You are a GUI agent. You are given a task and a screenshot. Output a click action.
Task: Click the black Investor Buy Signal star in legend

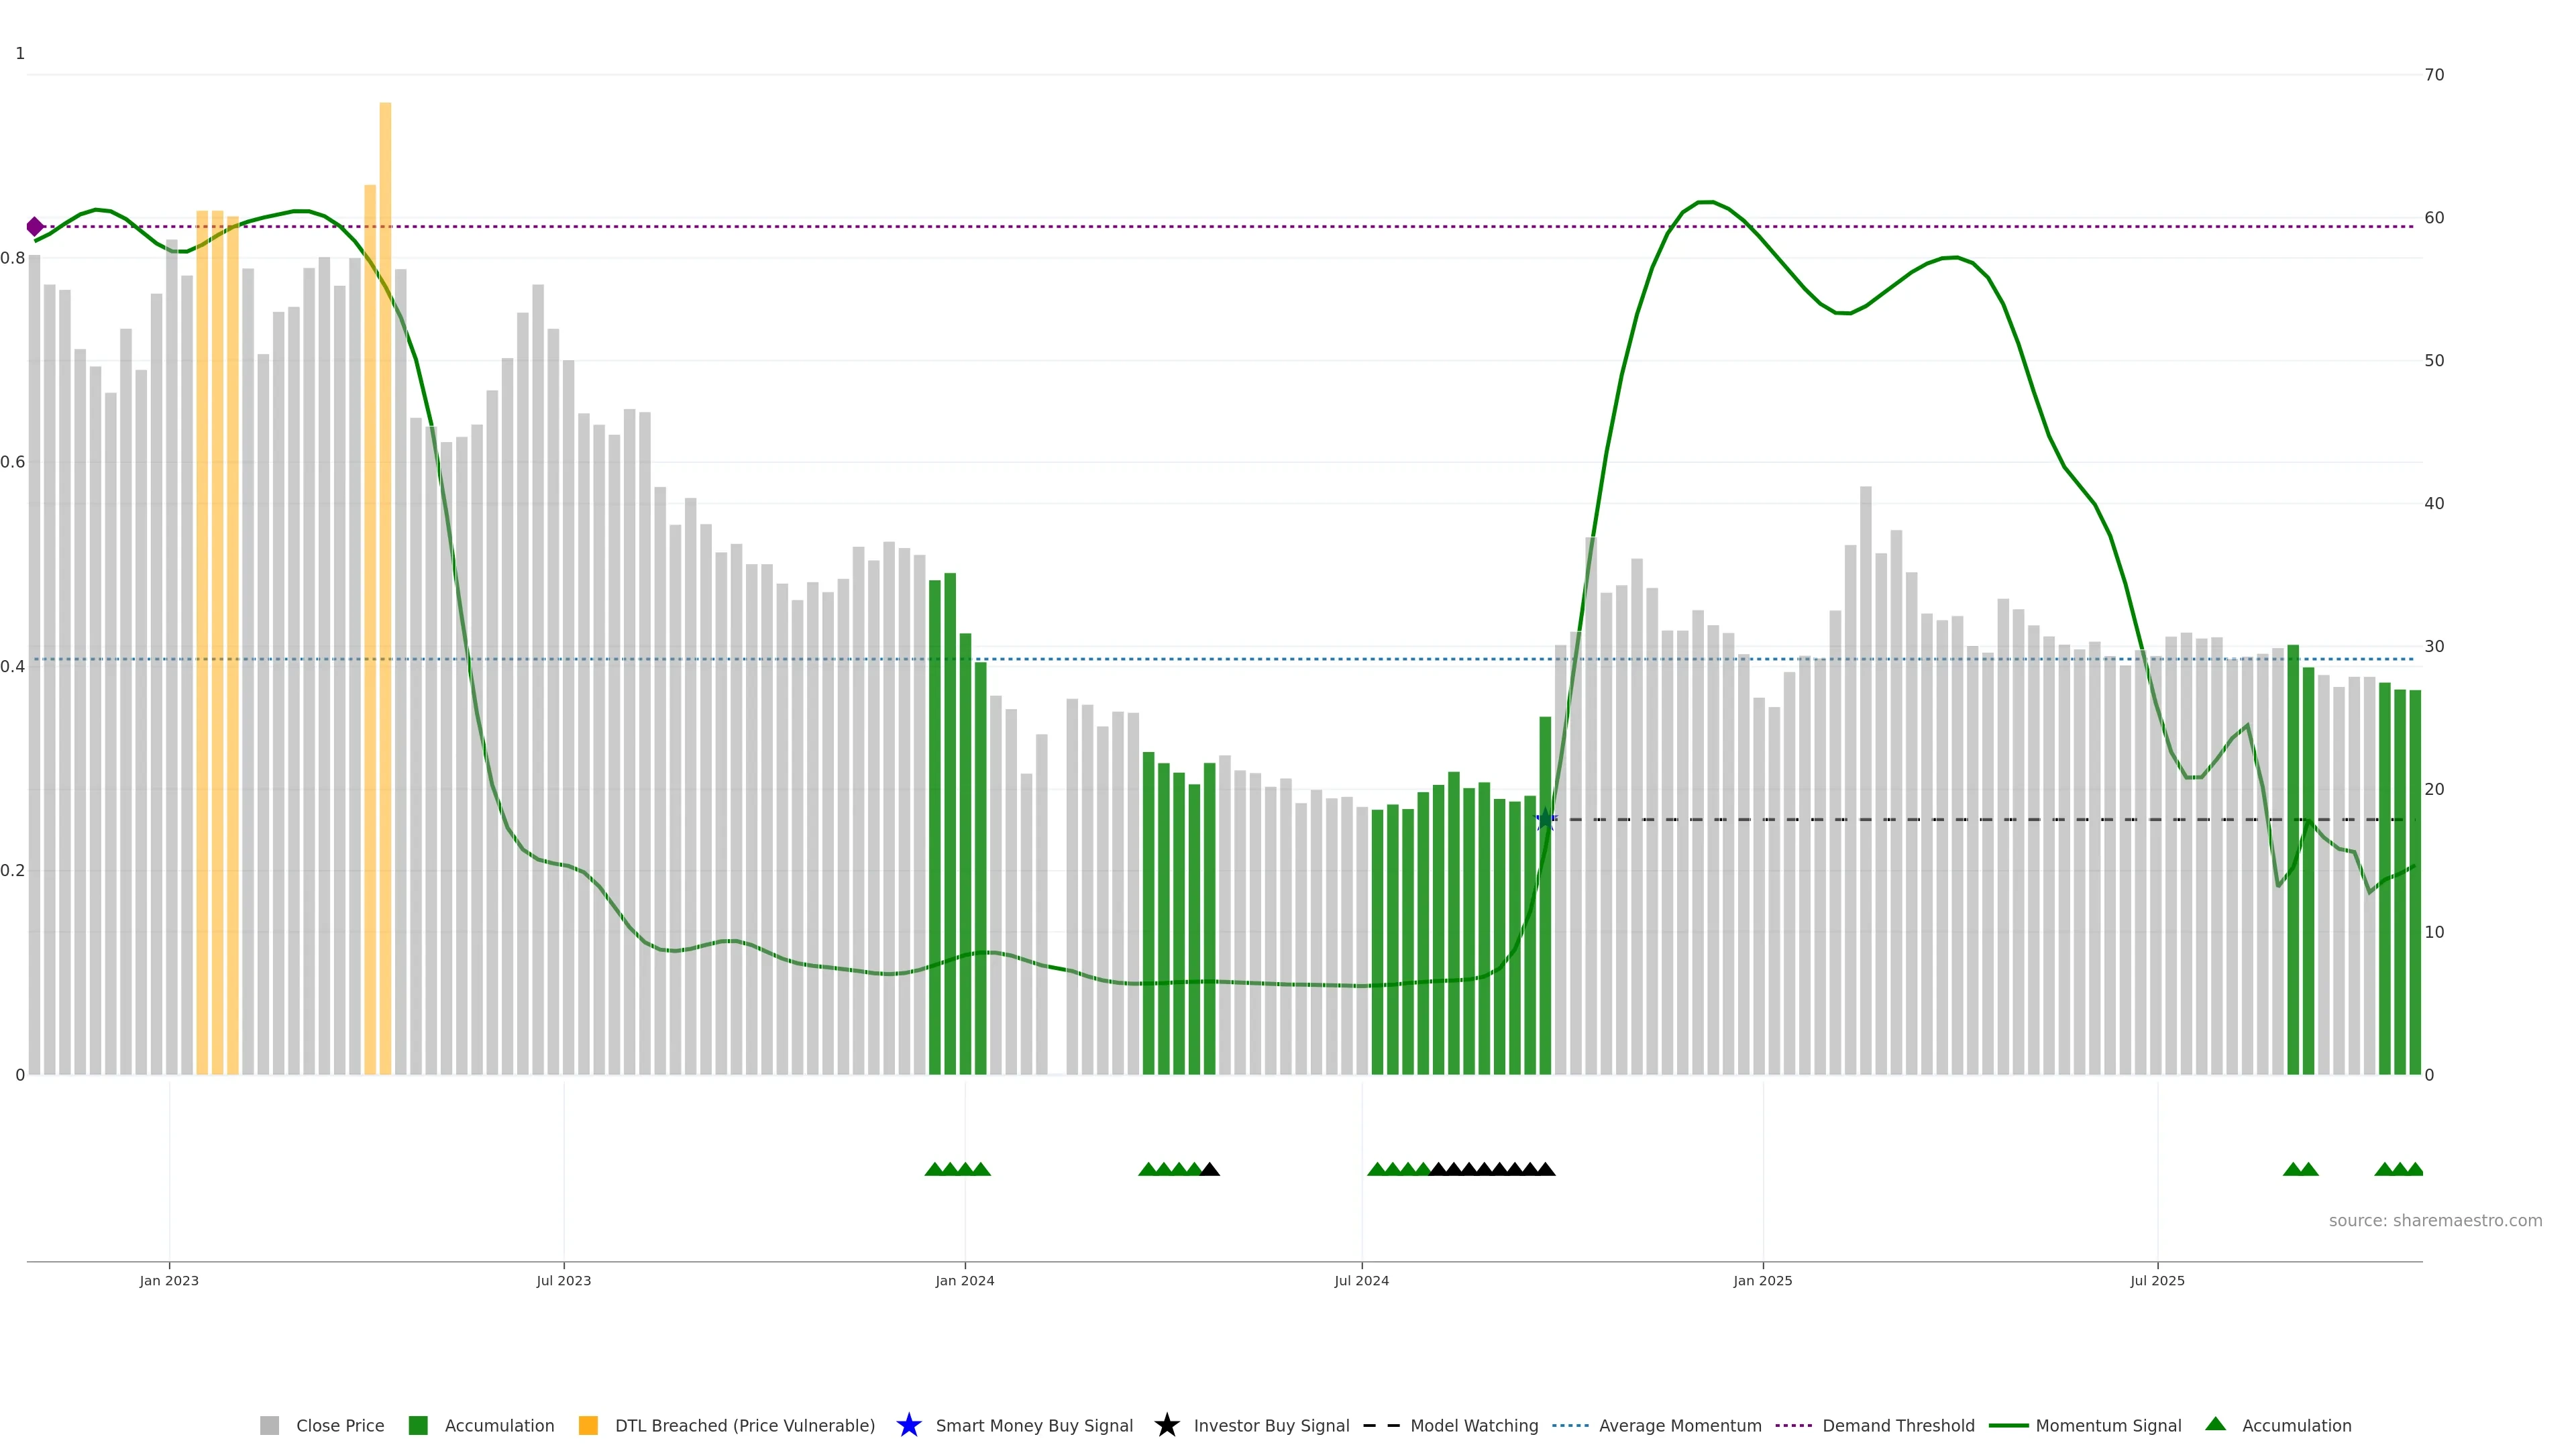point(1166,1425)
